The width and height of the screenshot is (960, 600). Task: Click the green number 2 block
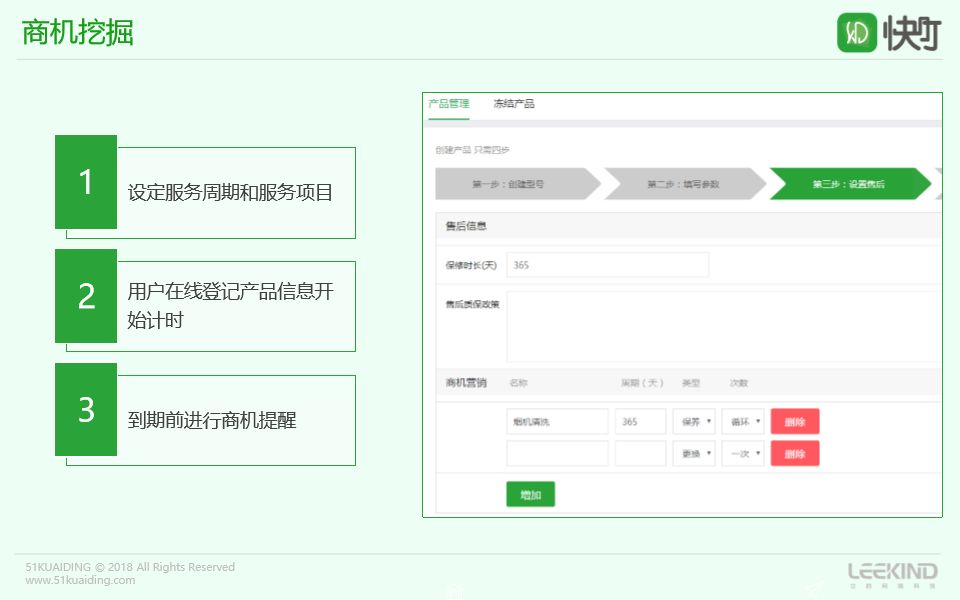tap(86, 296)
